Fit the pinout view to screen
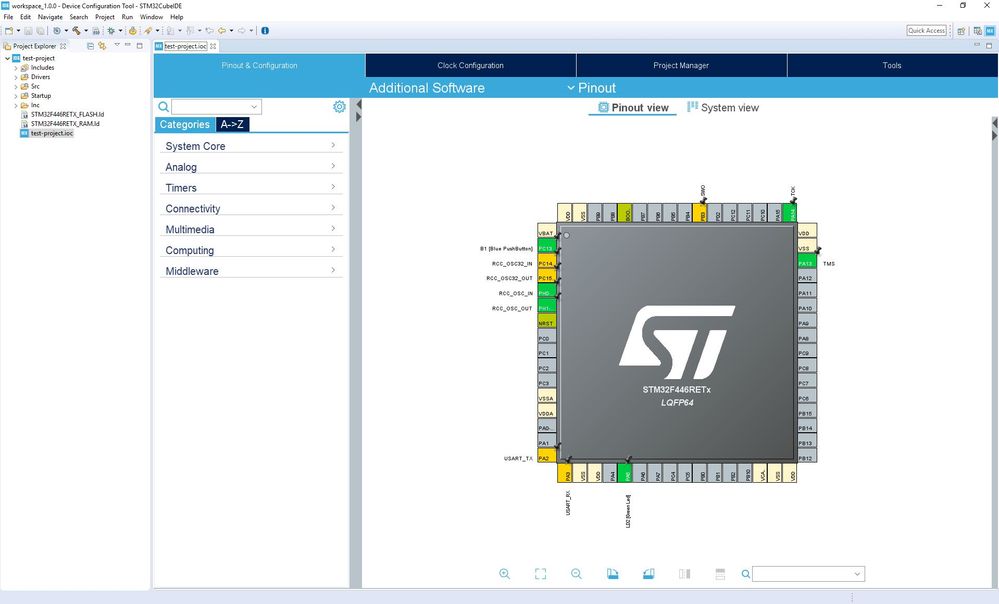Image resolution: width=999 pixels, height=604 pixels. (540, 574)
